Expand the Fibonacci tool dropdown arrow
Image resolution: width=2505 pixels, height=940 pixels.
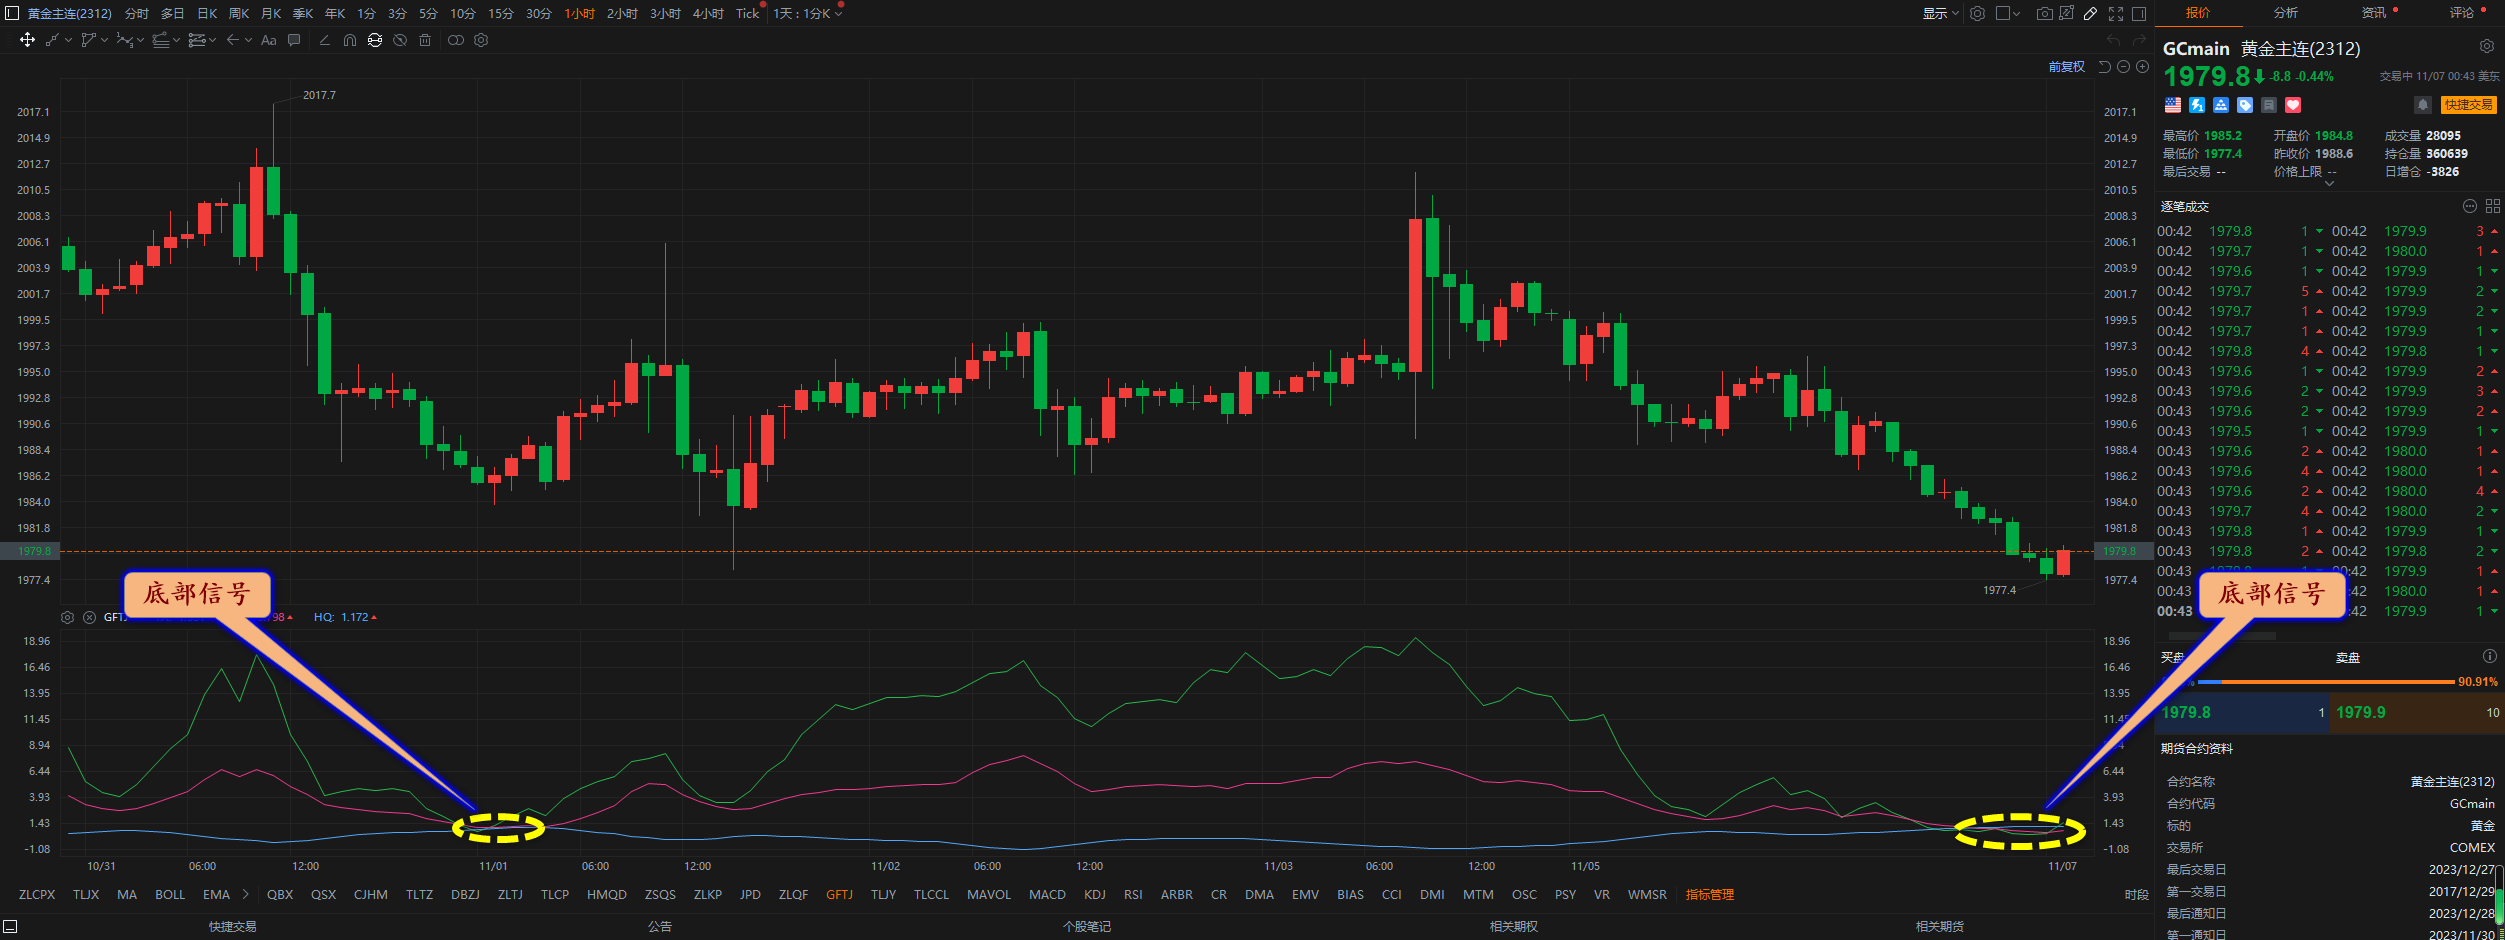coord(176,40)
